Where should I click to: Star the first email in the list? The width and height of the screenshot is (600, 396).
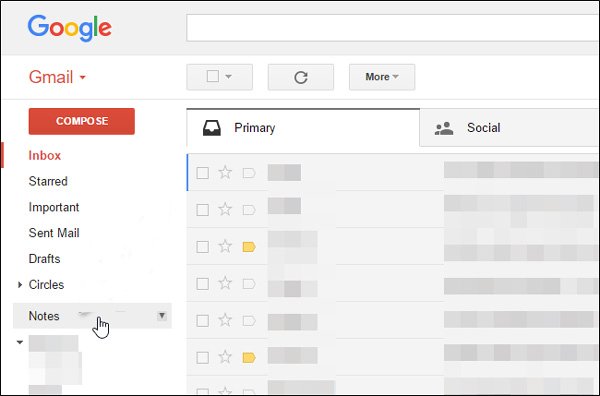(x=225, y=173)
